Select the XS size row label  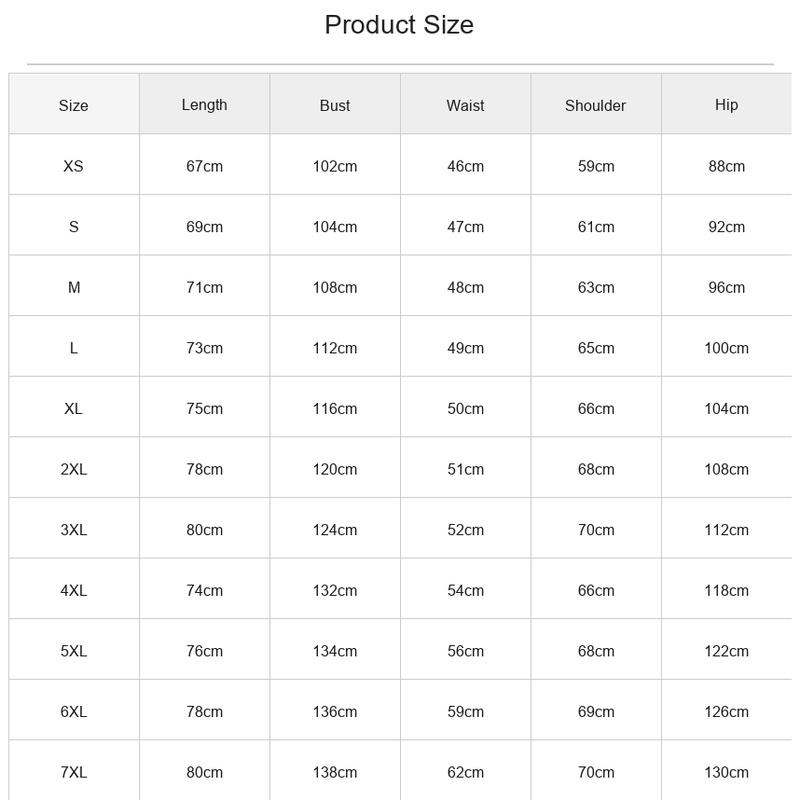(73, 166)
